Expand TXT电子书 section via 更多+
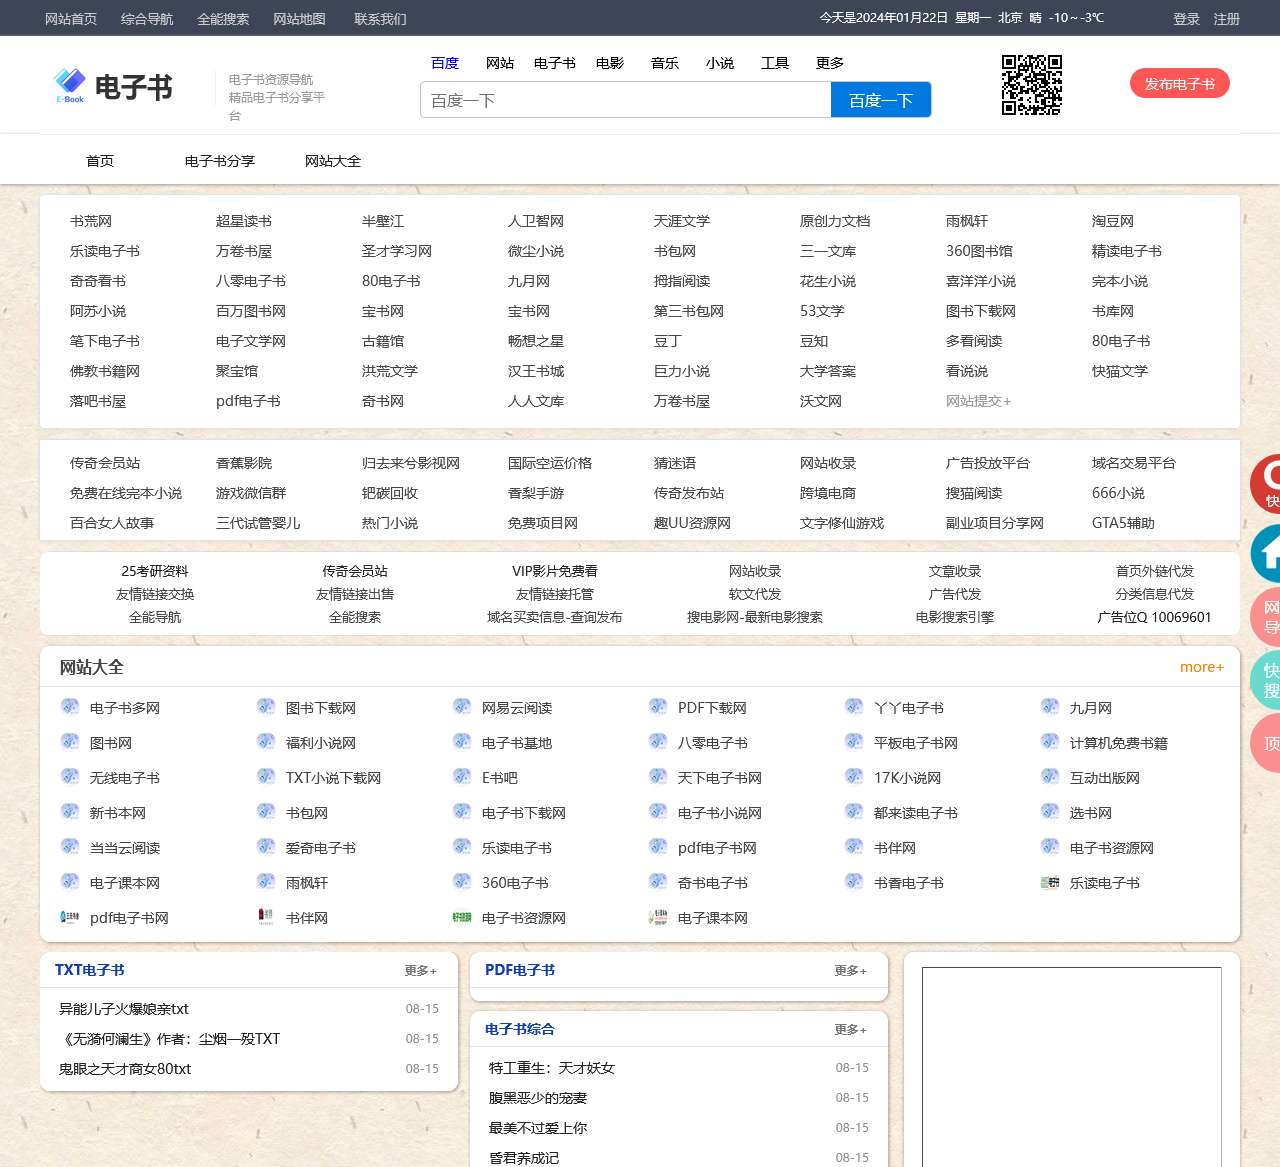Viewport: 1280px width, 1167px height. (x=420, y=970)
